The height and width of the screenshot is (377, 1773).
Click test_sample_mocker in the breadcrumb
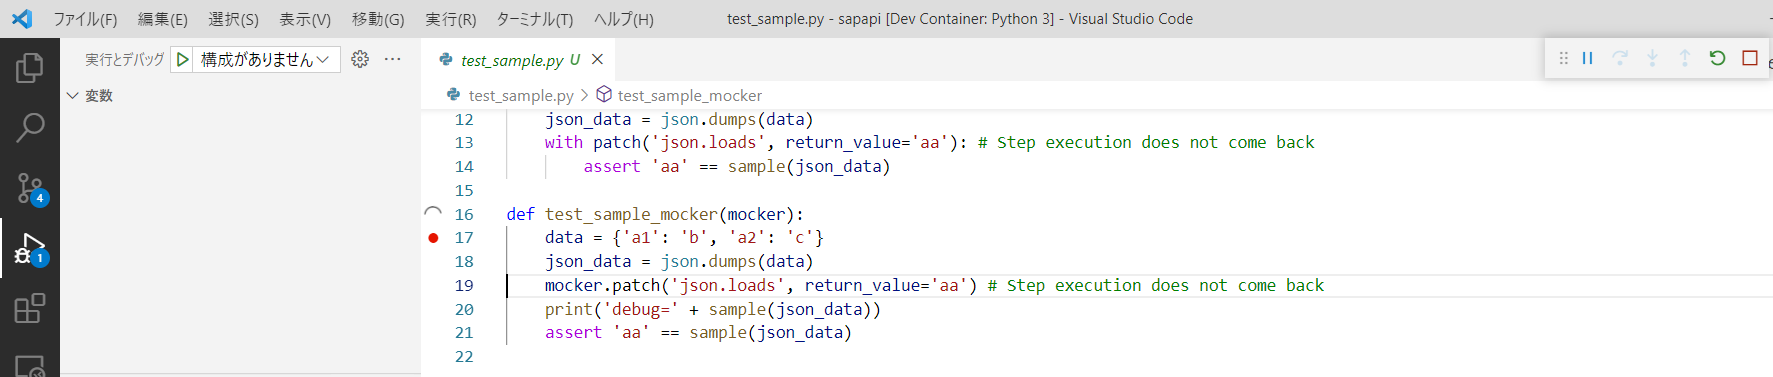click(x=689, y=95)
